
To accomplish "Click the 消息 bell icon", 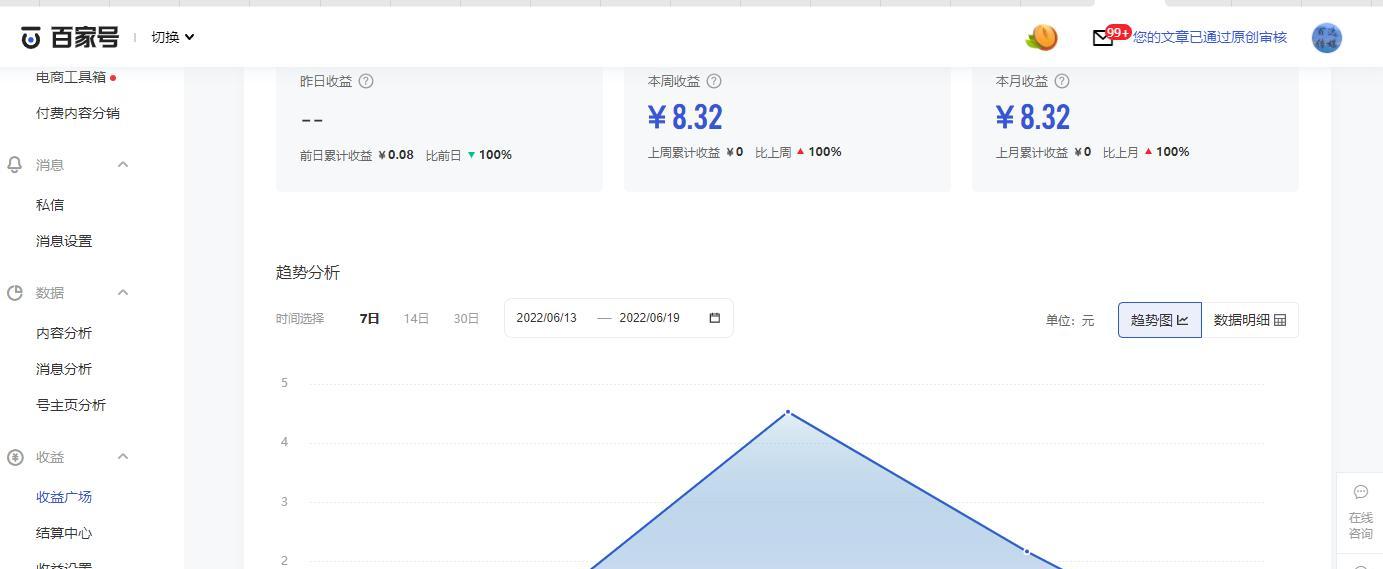I will point(15,165).
